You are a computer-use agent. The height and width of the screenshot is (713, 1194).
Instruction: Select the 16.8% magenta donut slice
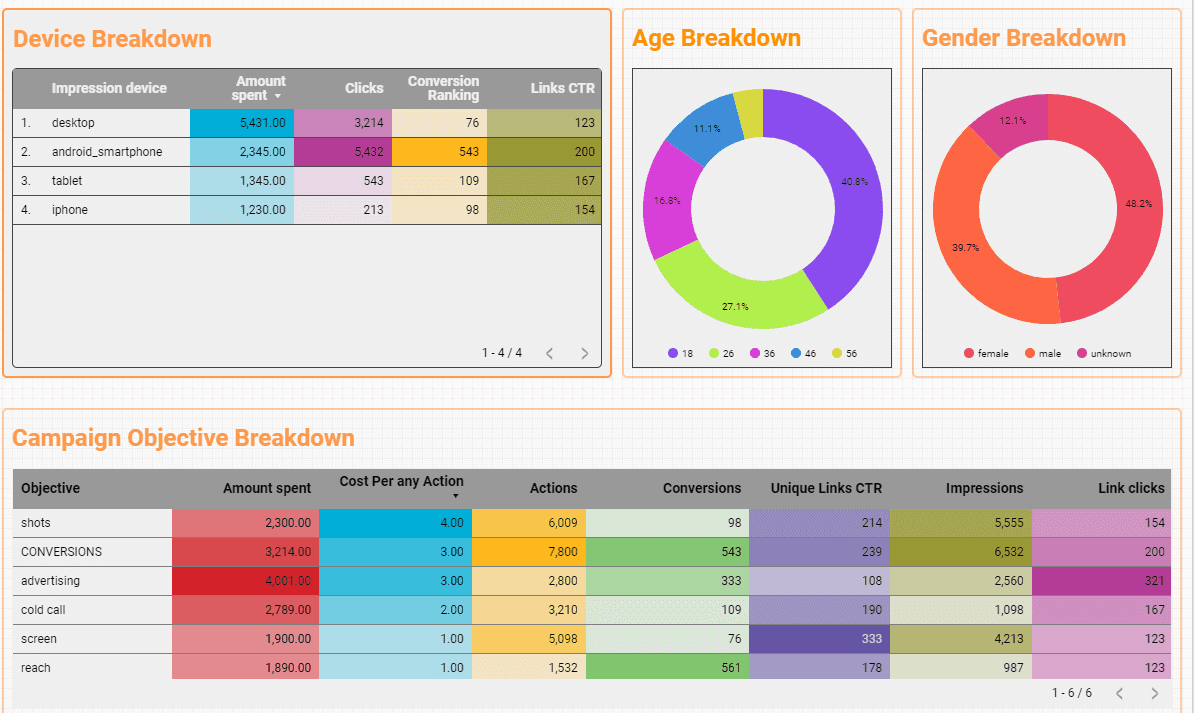(666, 201)
